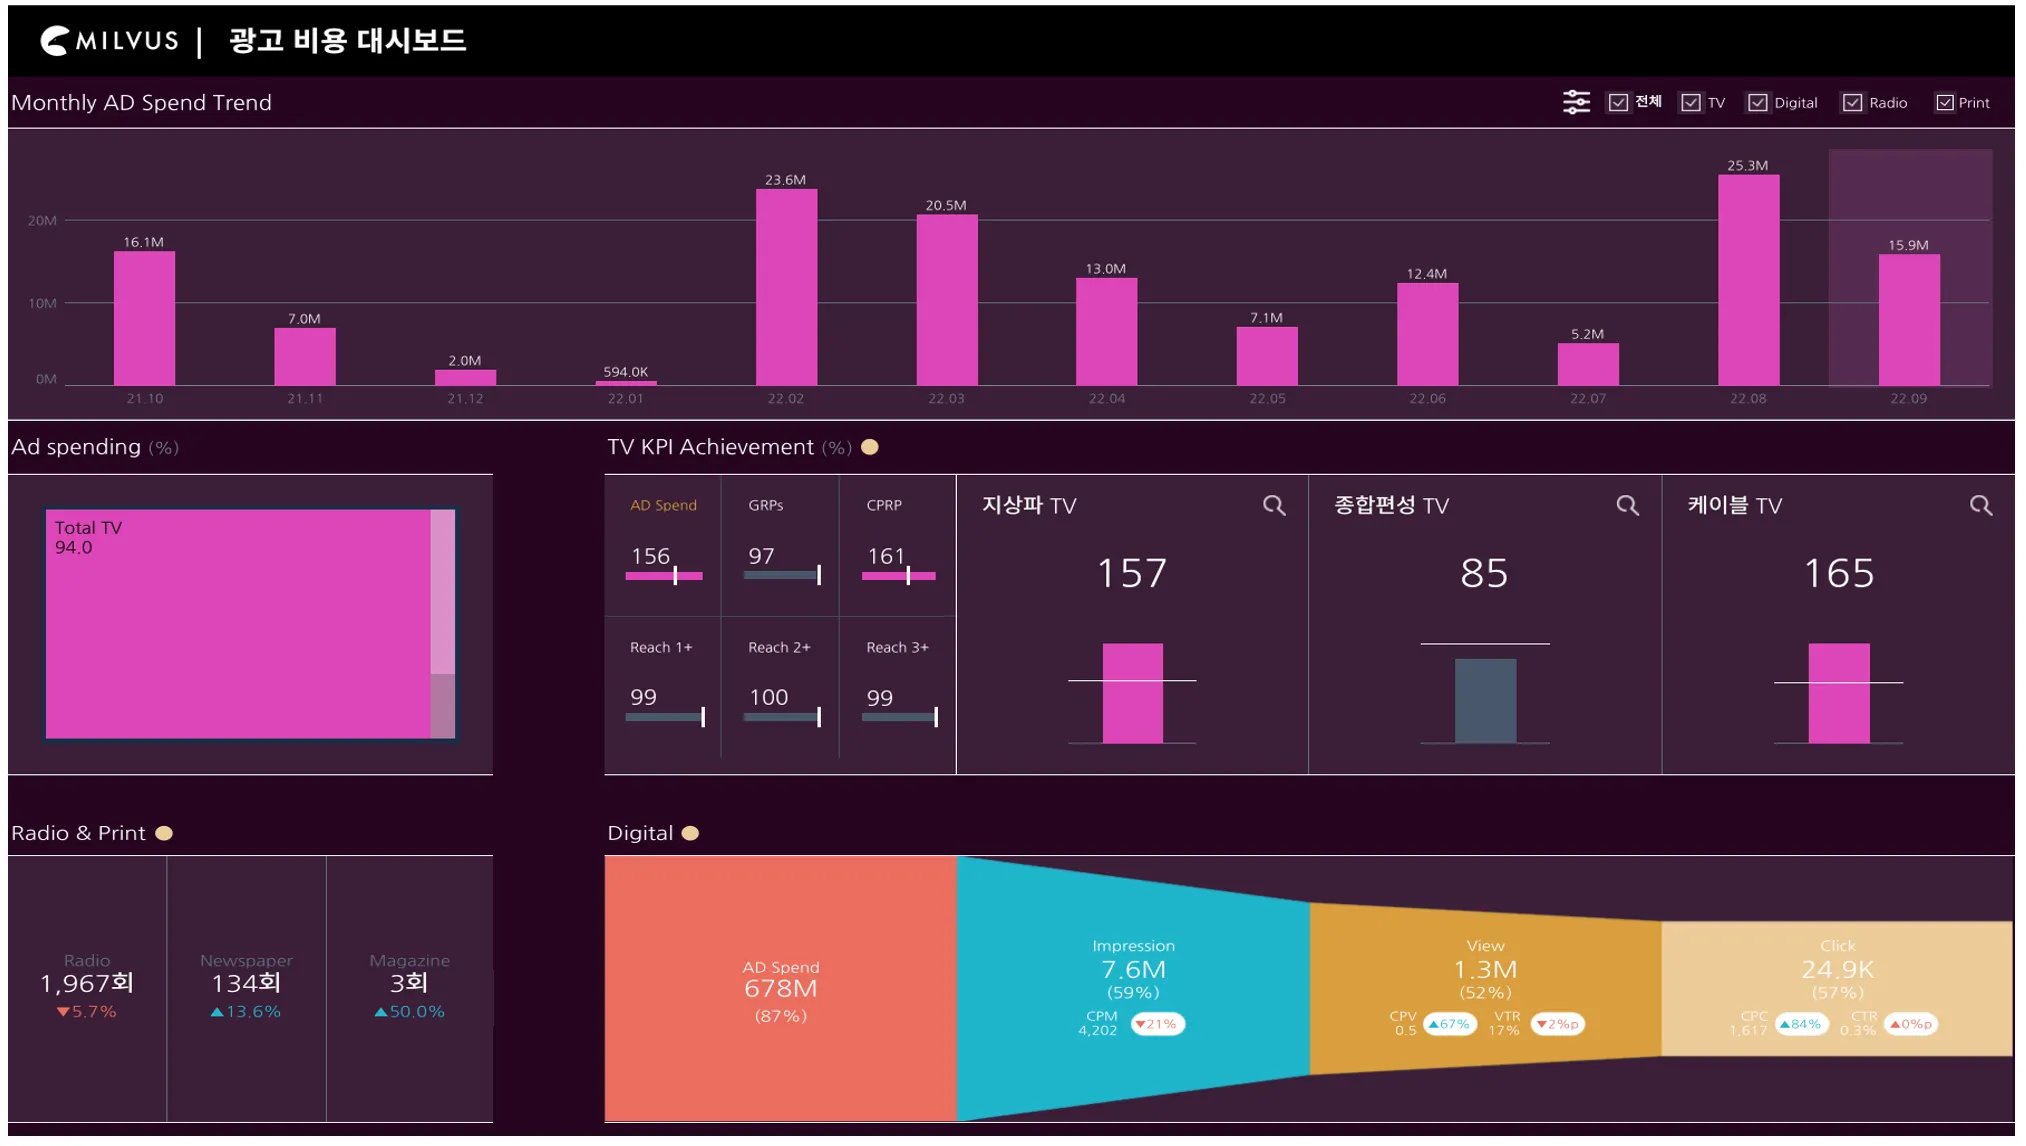Click the AD Spend 156 progress bar
Image resolution: width=2026 pixels, height=1146 pixels.
click(x=664, y=576)
